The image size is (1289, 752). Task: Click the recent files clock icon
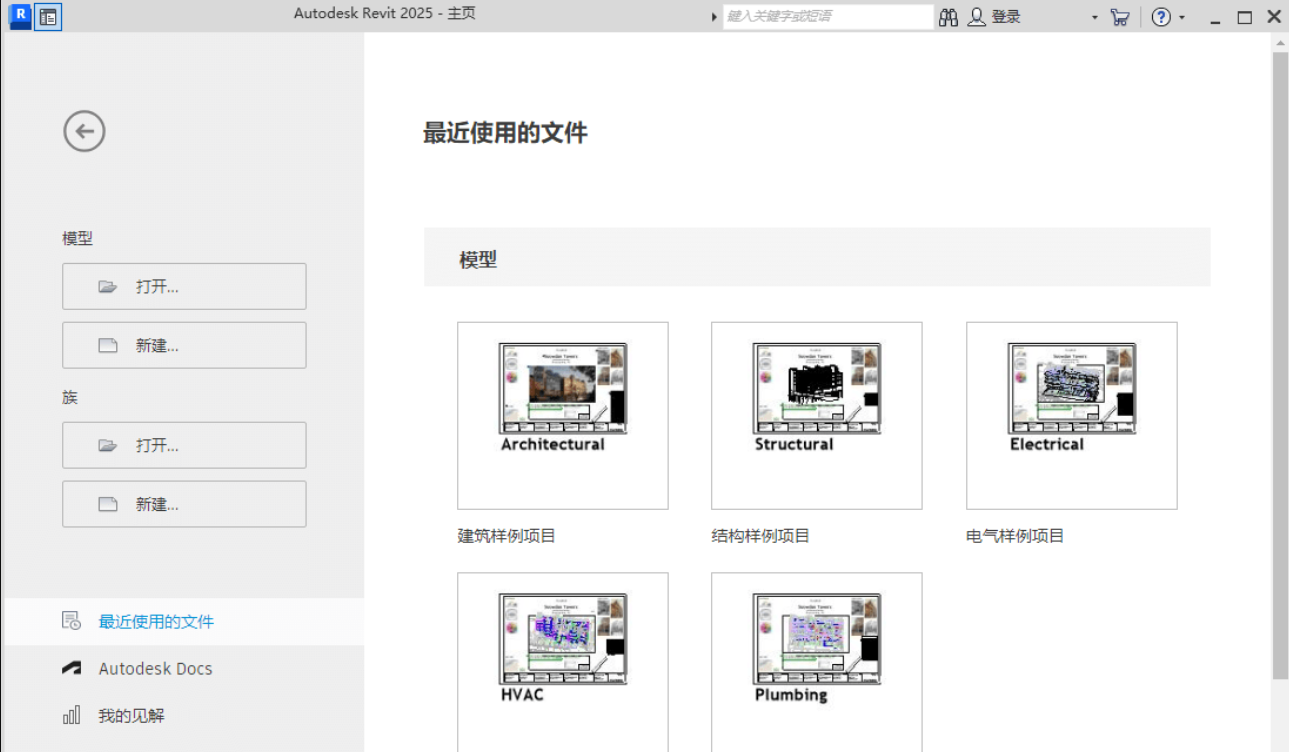pyautogui.click(x=71, y=621)
